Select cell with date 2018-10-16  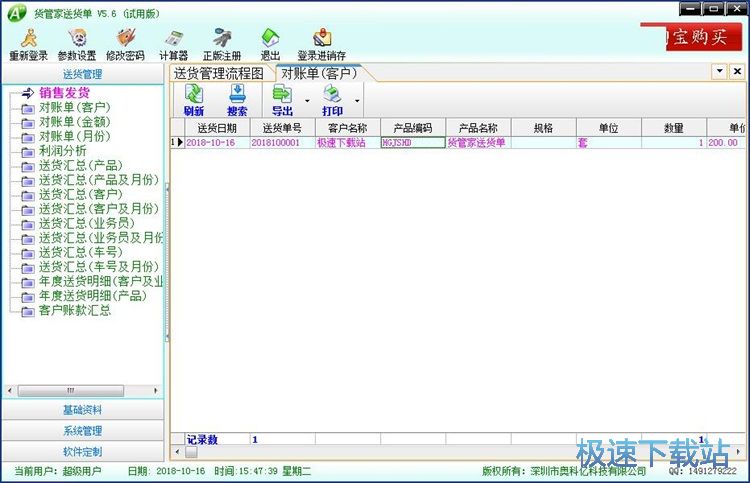[x=217, y=143]
